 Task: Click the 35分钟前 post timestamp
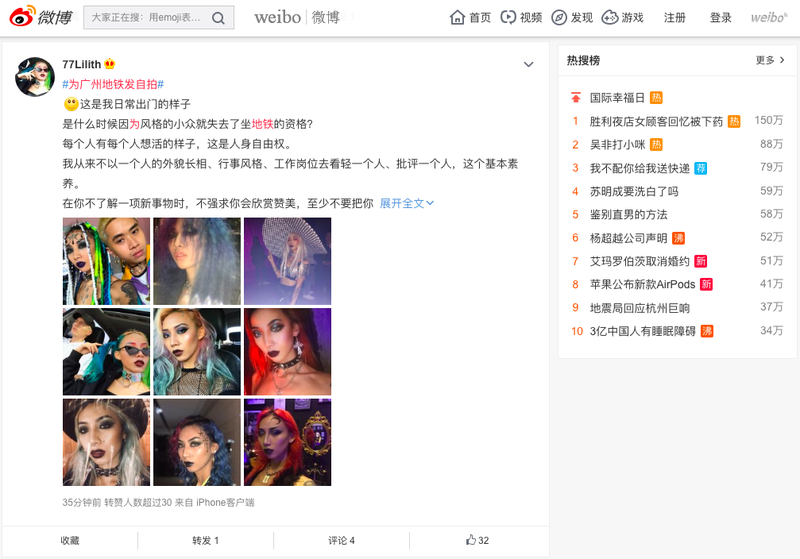pyautogui.click(x=82, y=502)
